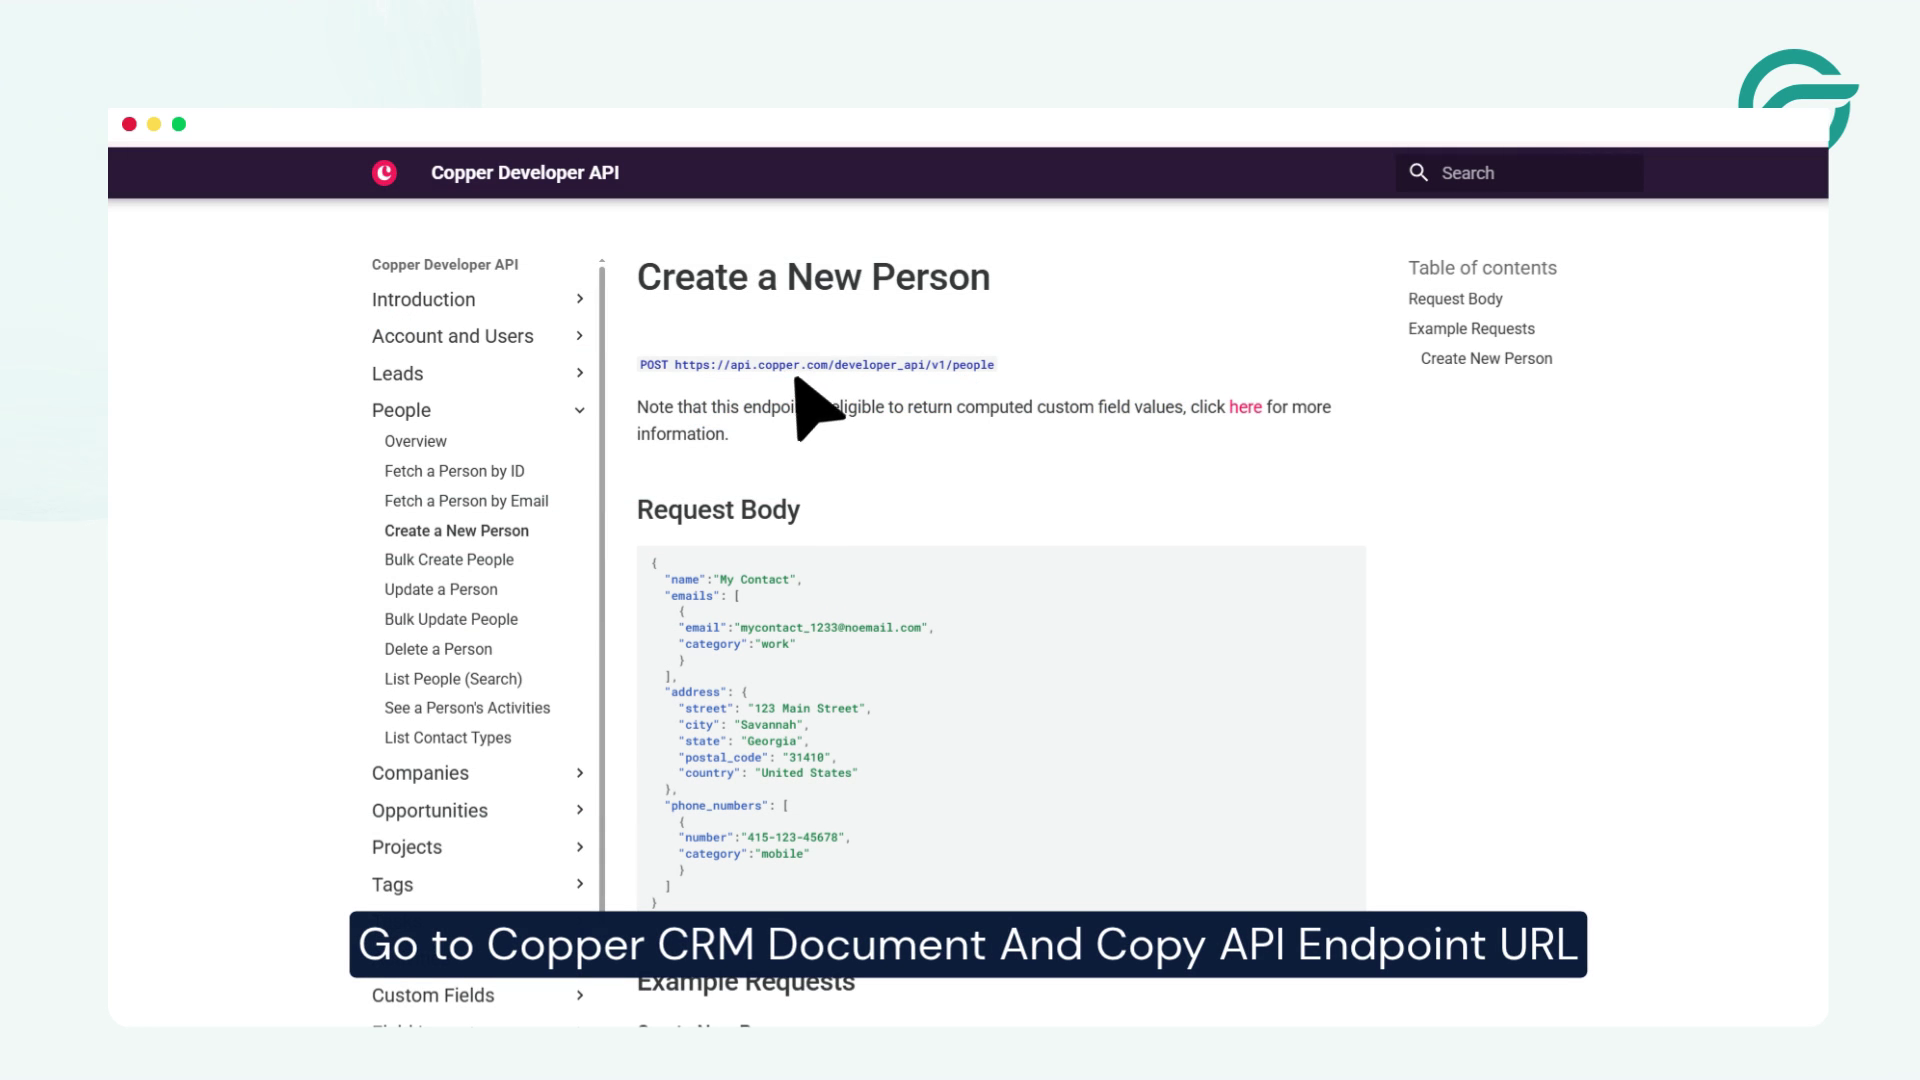Screen dimensions: 1920x1080
Task: Open the Leads sidebar item
Action: coord(397,373)
